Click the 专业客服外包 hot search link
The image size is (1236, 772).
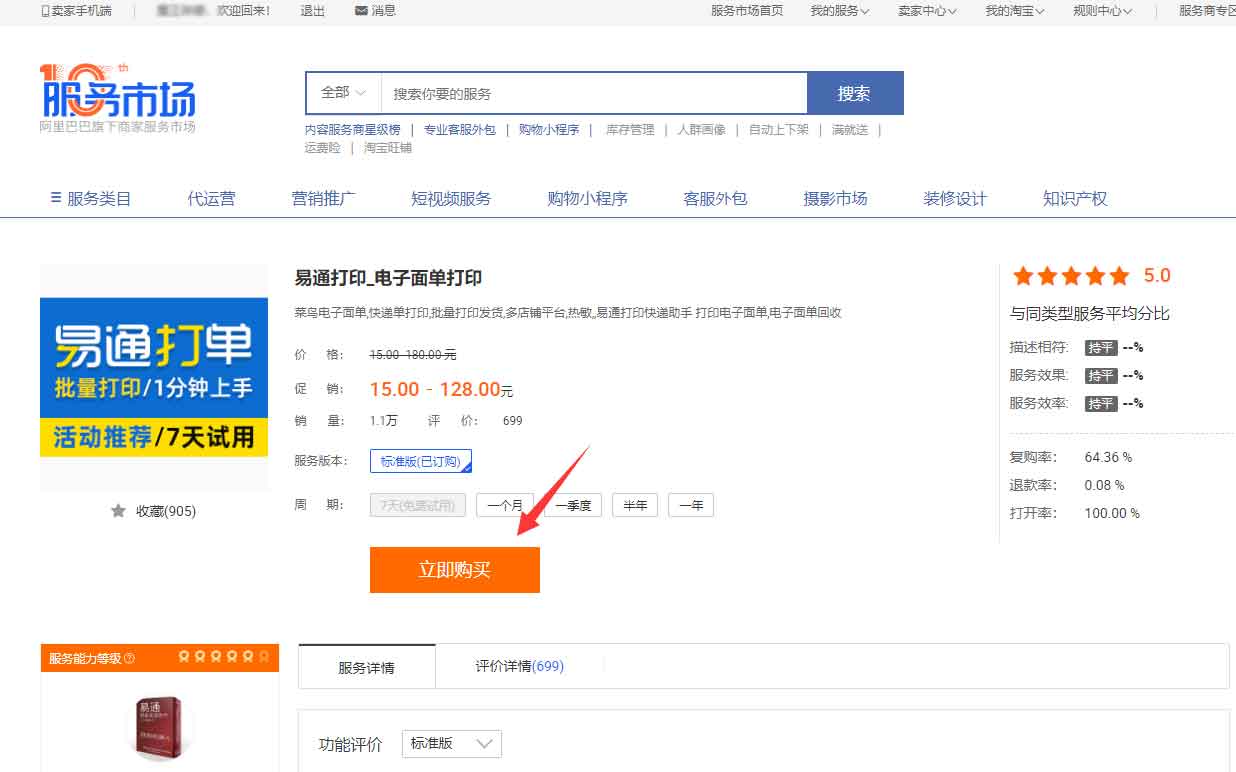coord(460,130)
